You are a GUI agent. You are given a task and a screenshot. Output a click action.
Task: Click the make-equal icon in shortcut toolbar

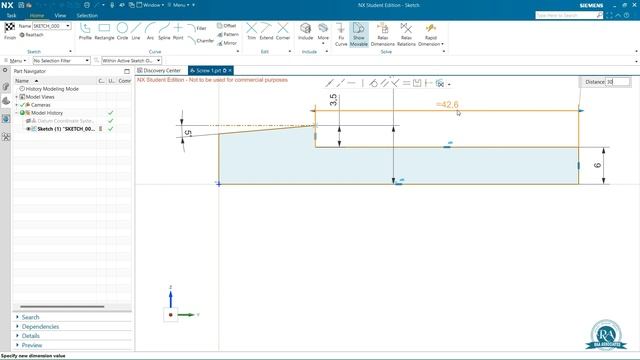pyautogui.click(x=406, y=83)
